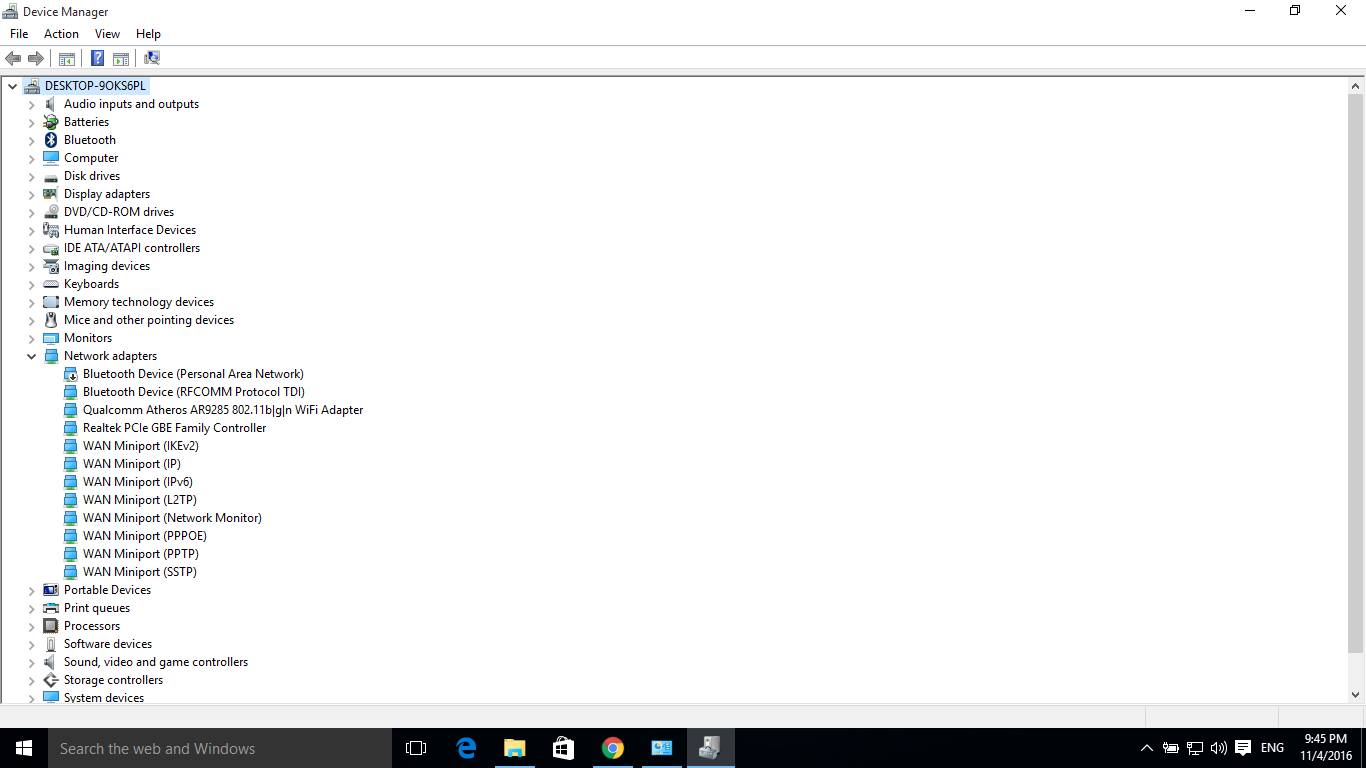The height and width of the screenshot is (768, 1366).
Task: Select the Mice and other pointing devices icon
Action: point(51,320)
